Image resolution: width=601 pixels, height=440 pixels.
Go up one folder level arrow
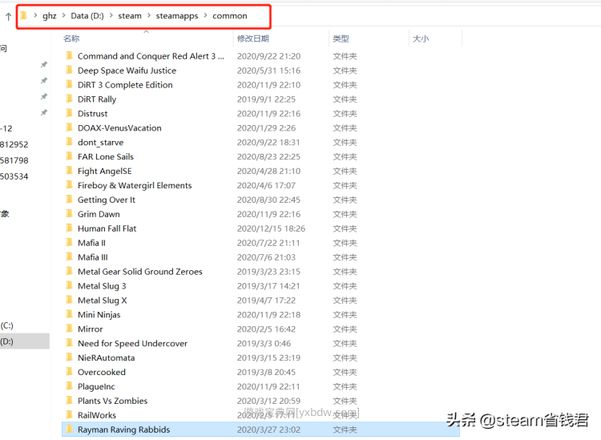(x=8, y=16)
